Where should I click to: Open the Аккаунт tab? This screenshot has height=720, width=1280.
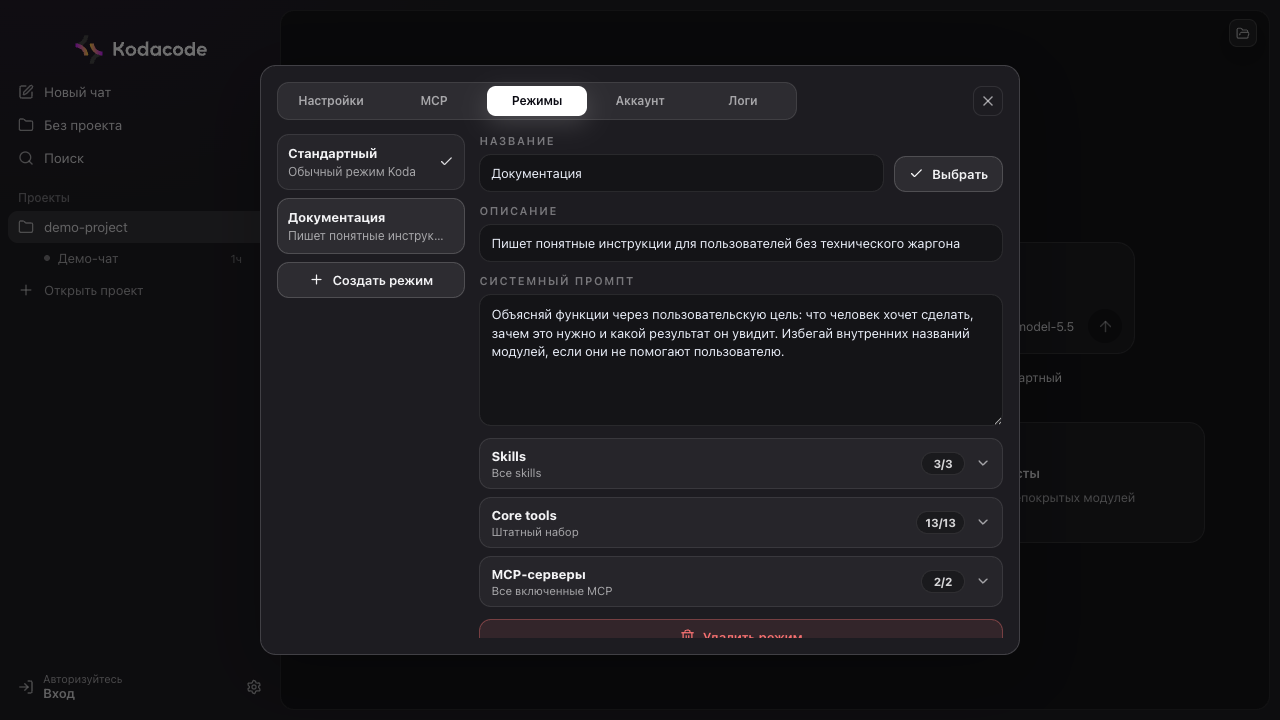tap(640, 101)
